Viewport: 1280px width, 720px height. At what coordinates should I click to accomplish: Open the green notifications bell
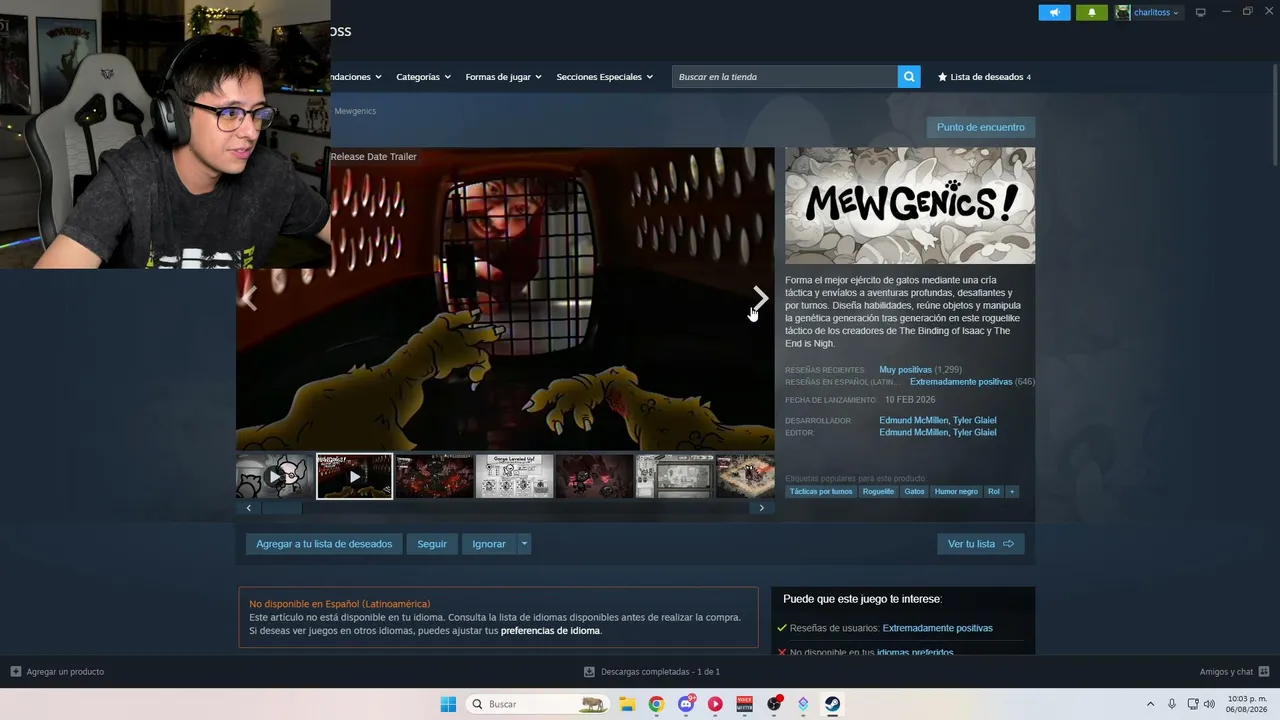(1091, 12)
